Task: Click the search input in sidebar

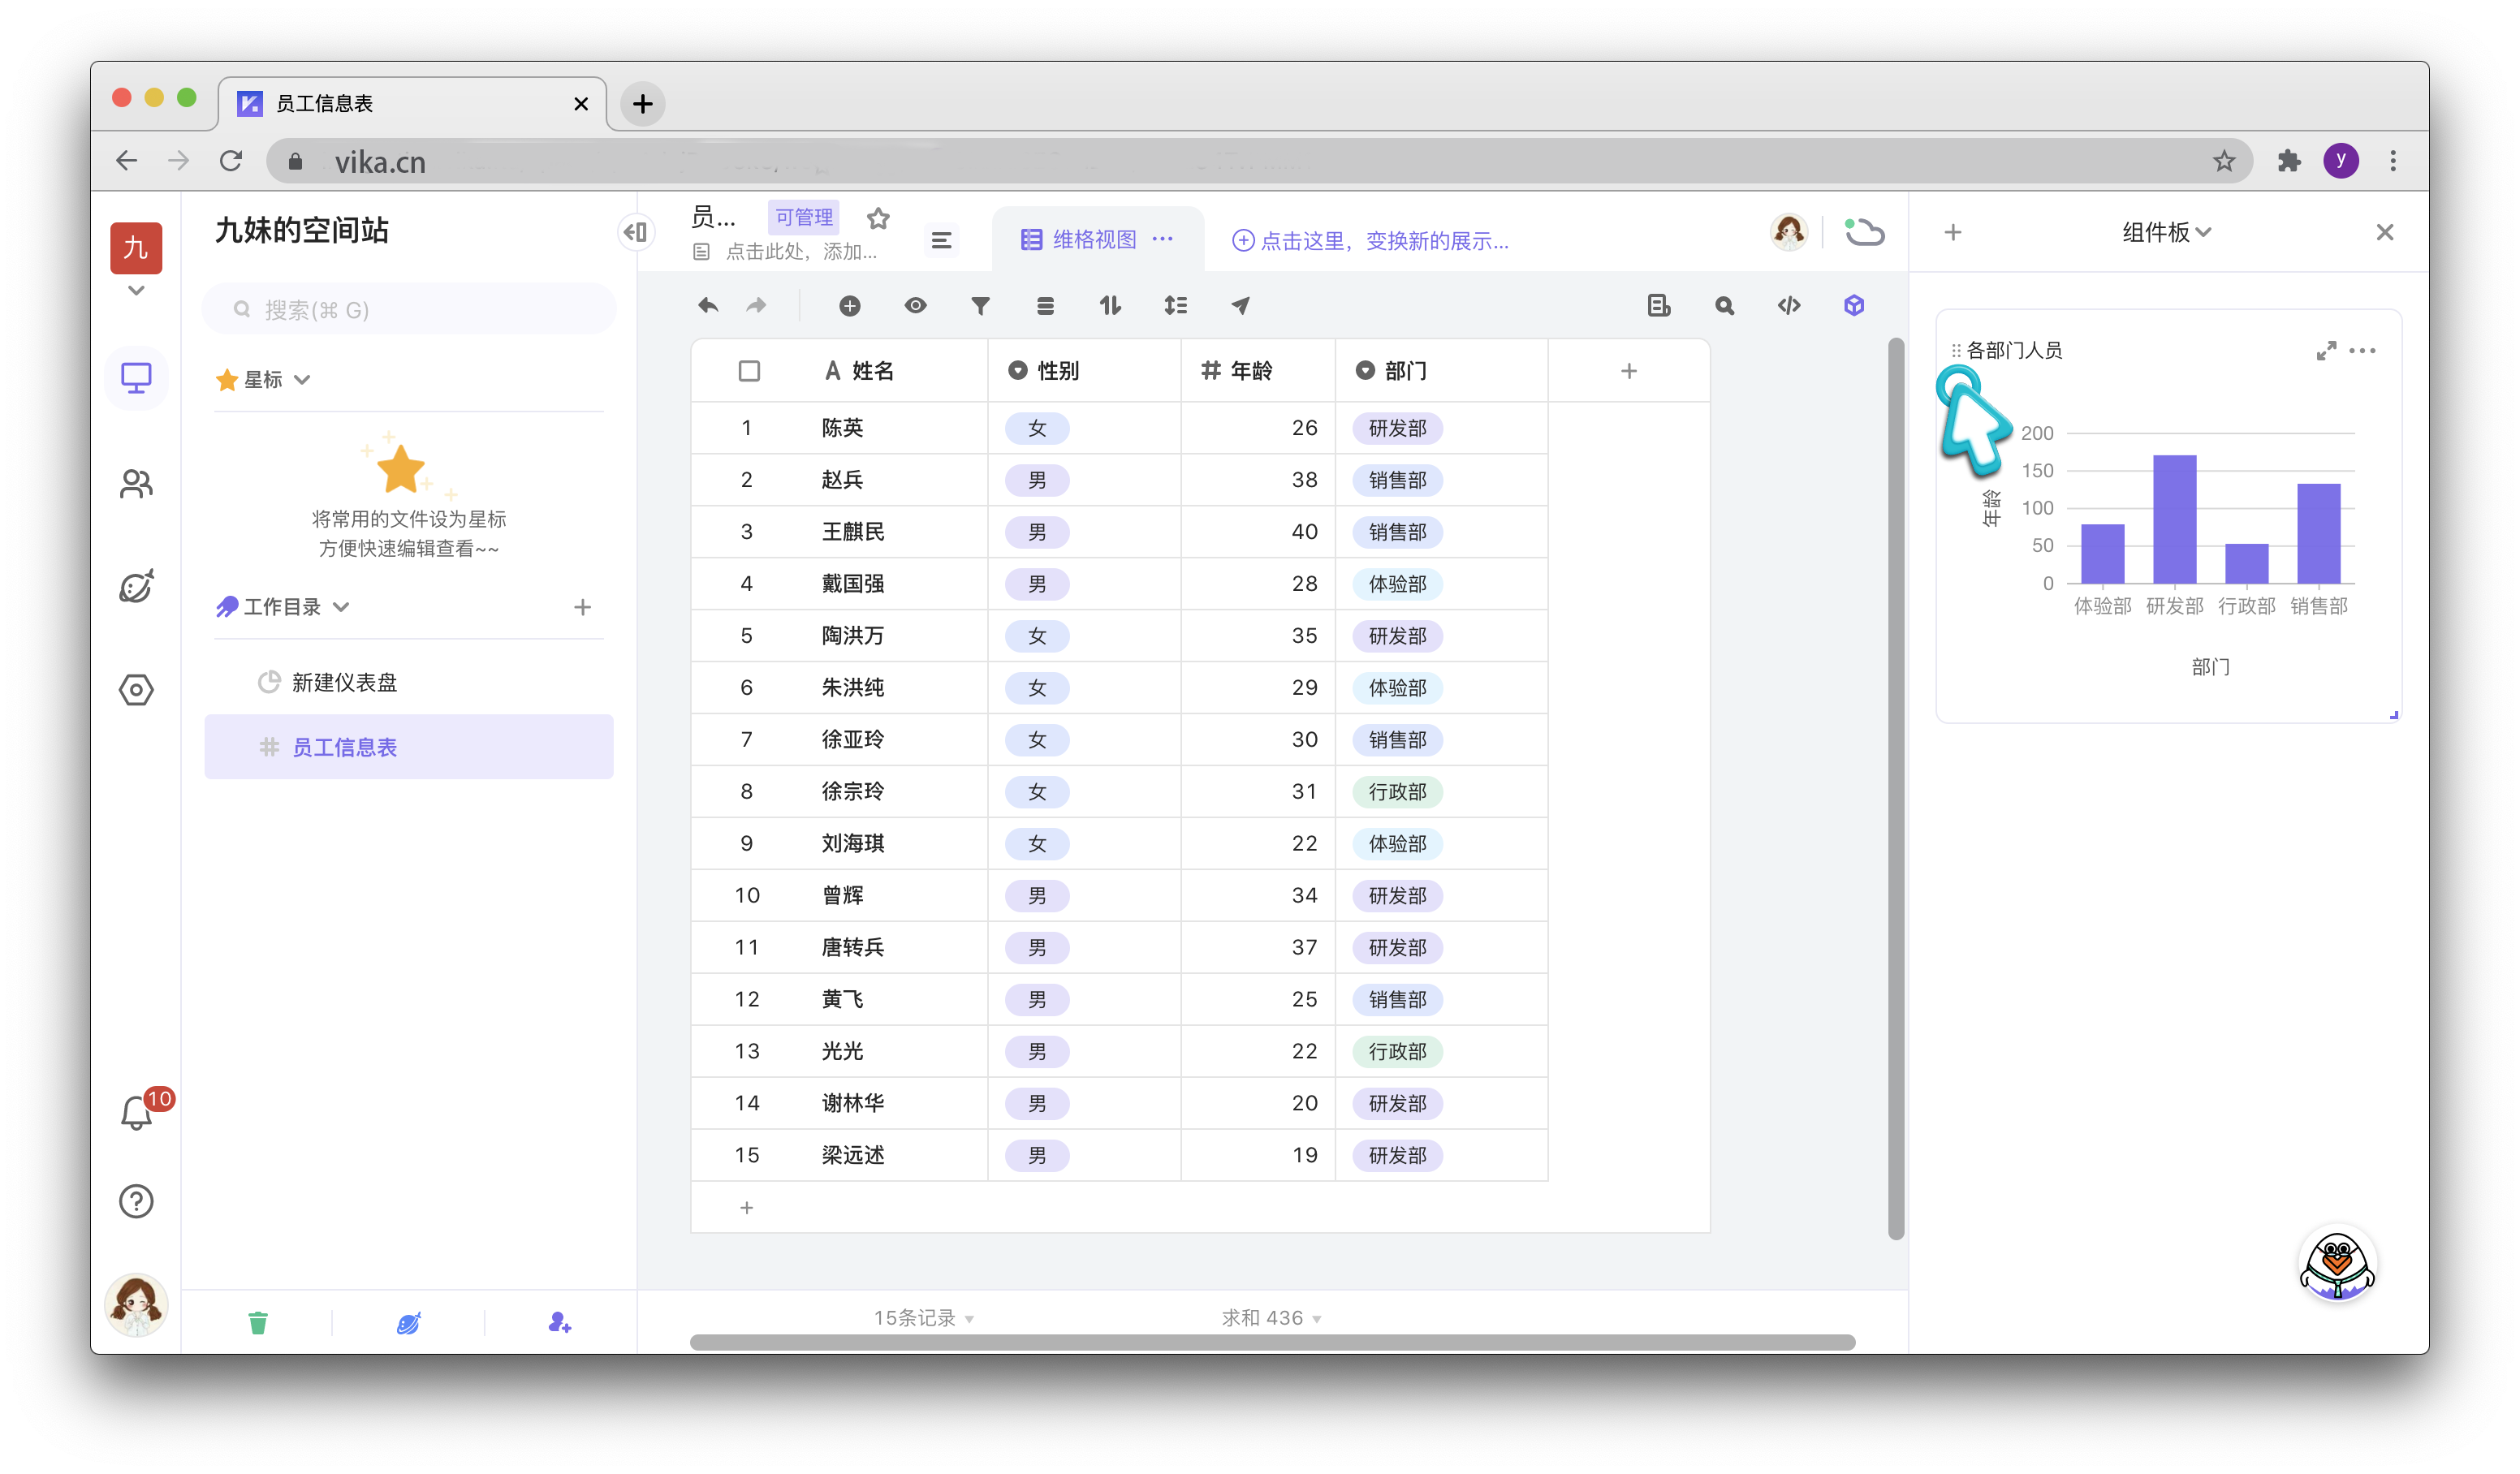Action: point(410,310)
